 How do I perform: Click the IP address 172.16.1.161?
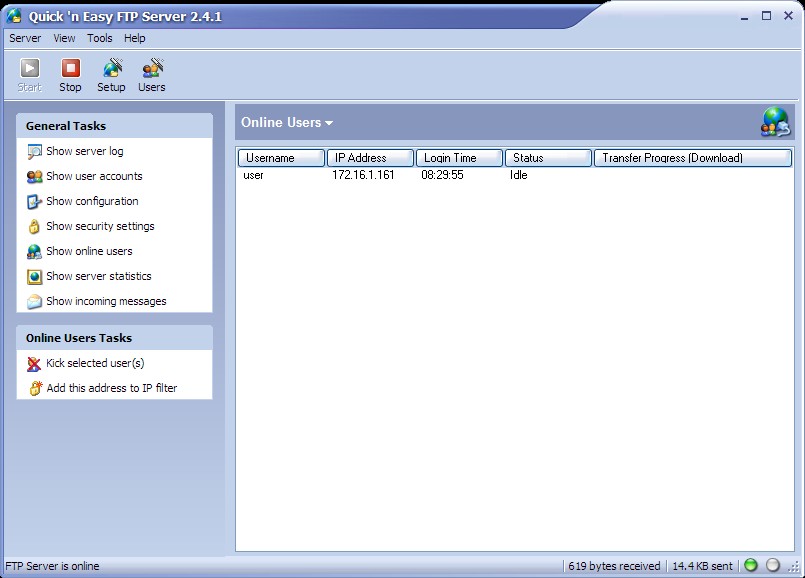pos(363,175)
